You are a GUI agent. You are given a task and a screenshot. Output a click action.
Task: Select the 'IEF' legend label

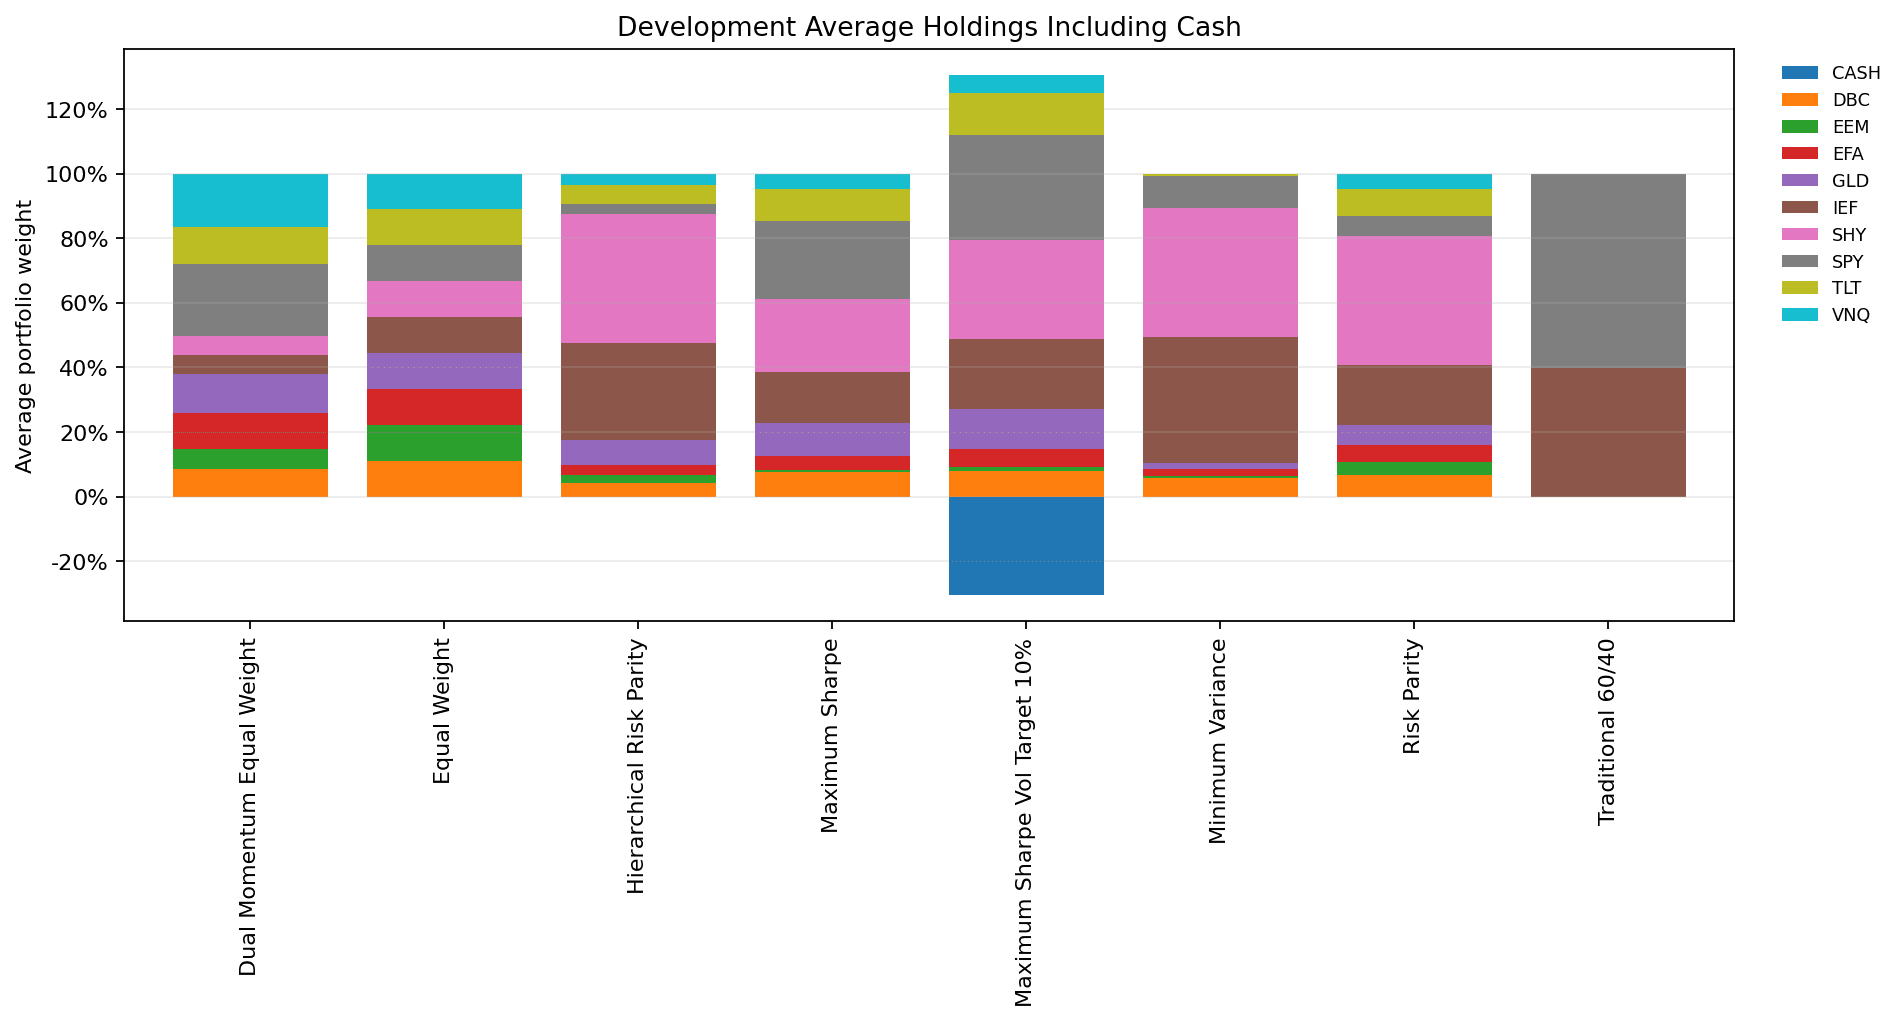point(1845,208)
